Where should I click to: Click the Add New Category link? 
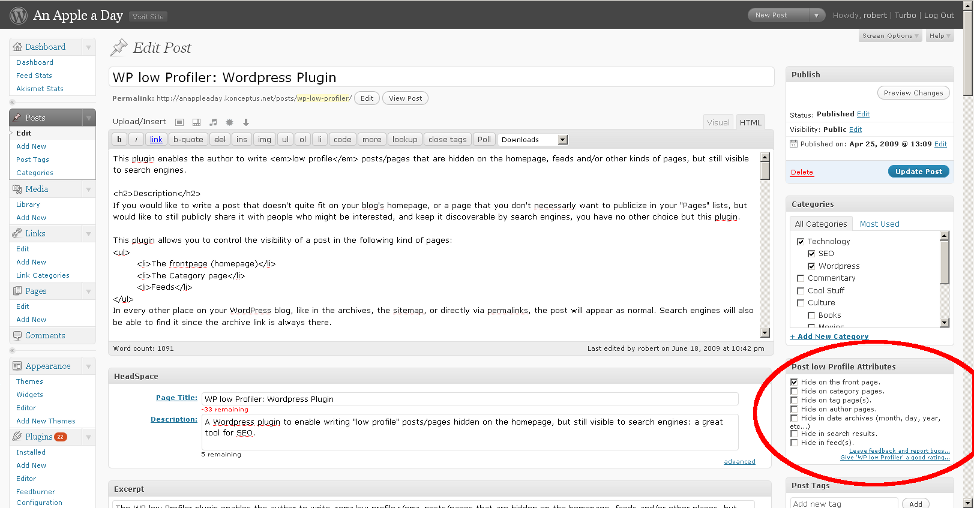(x=829, y=336)
